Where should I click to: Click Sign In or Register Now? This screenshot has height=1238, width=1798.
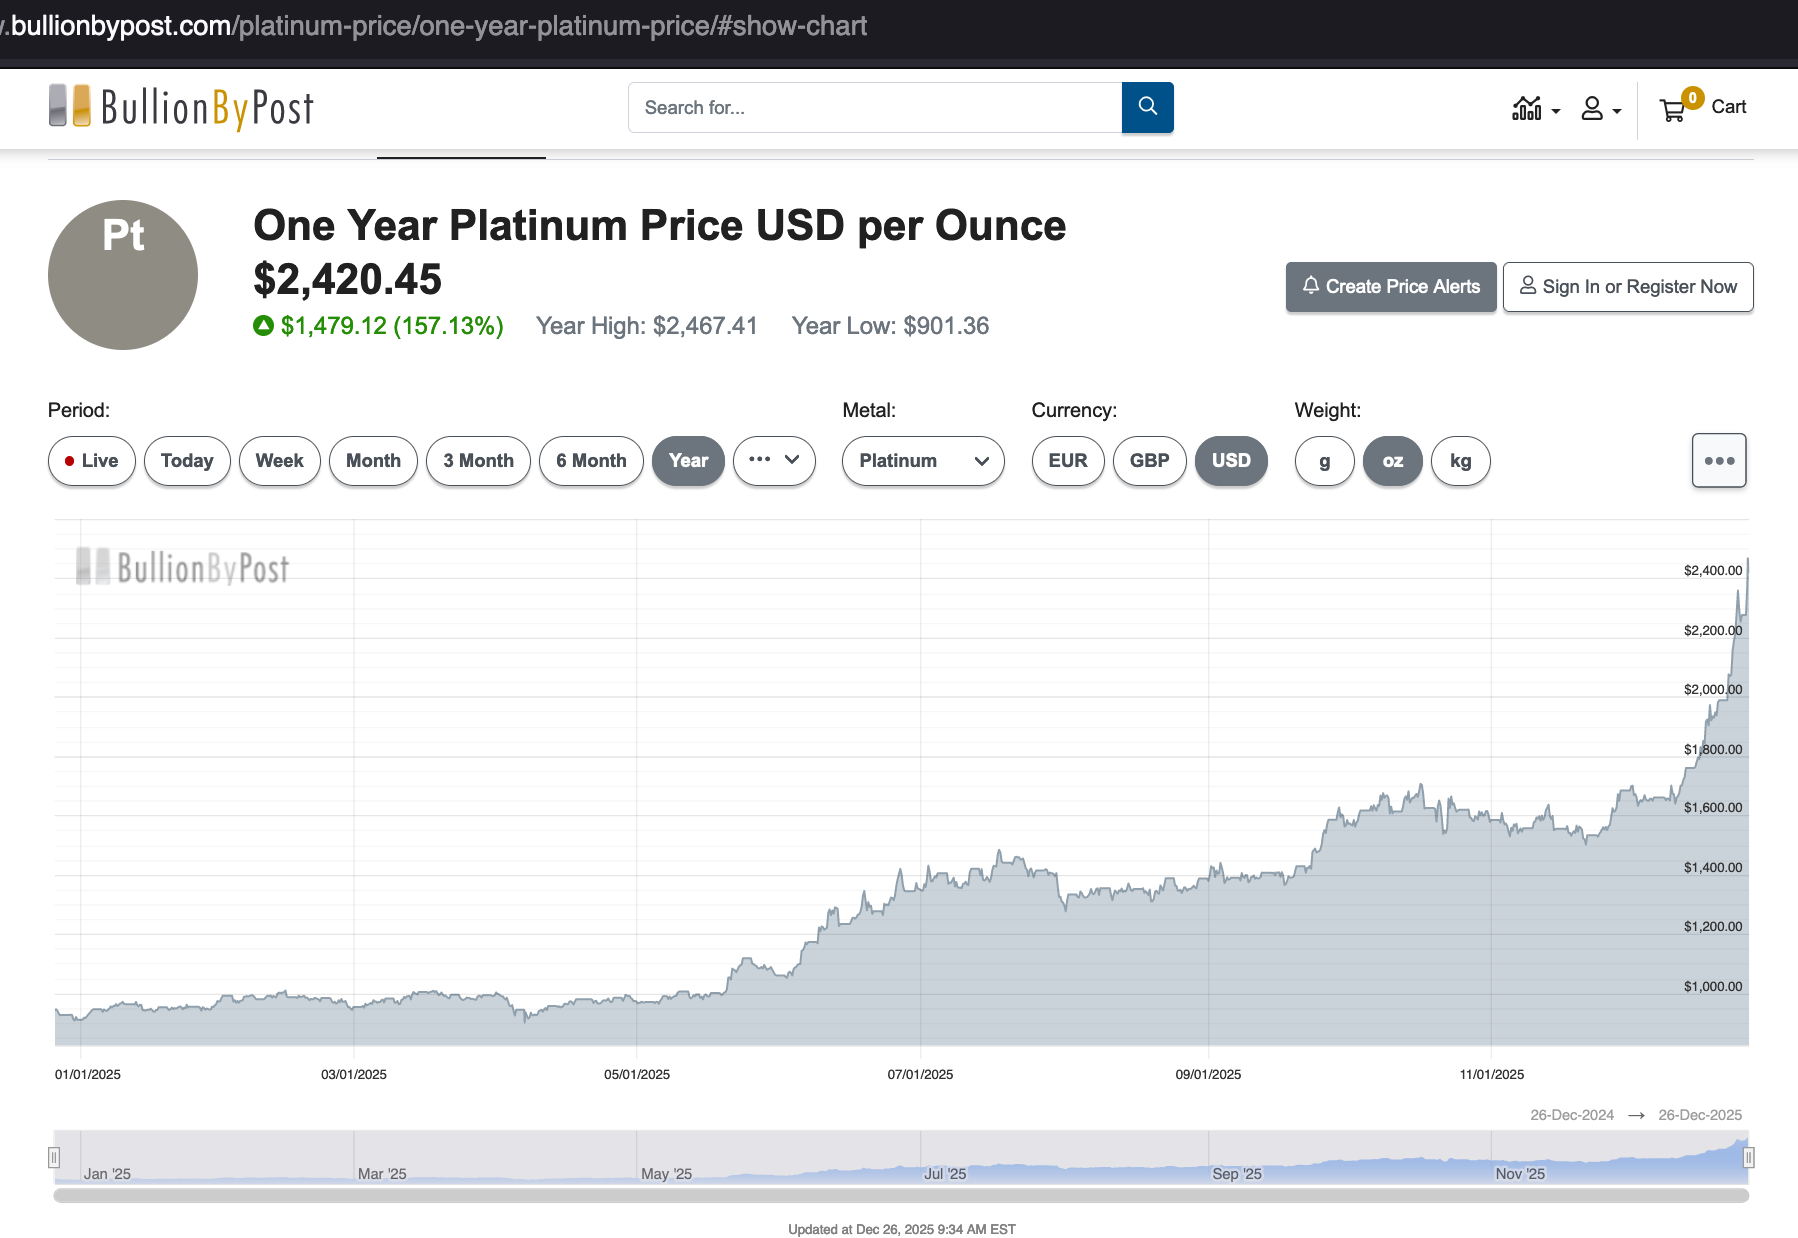1627,287
